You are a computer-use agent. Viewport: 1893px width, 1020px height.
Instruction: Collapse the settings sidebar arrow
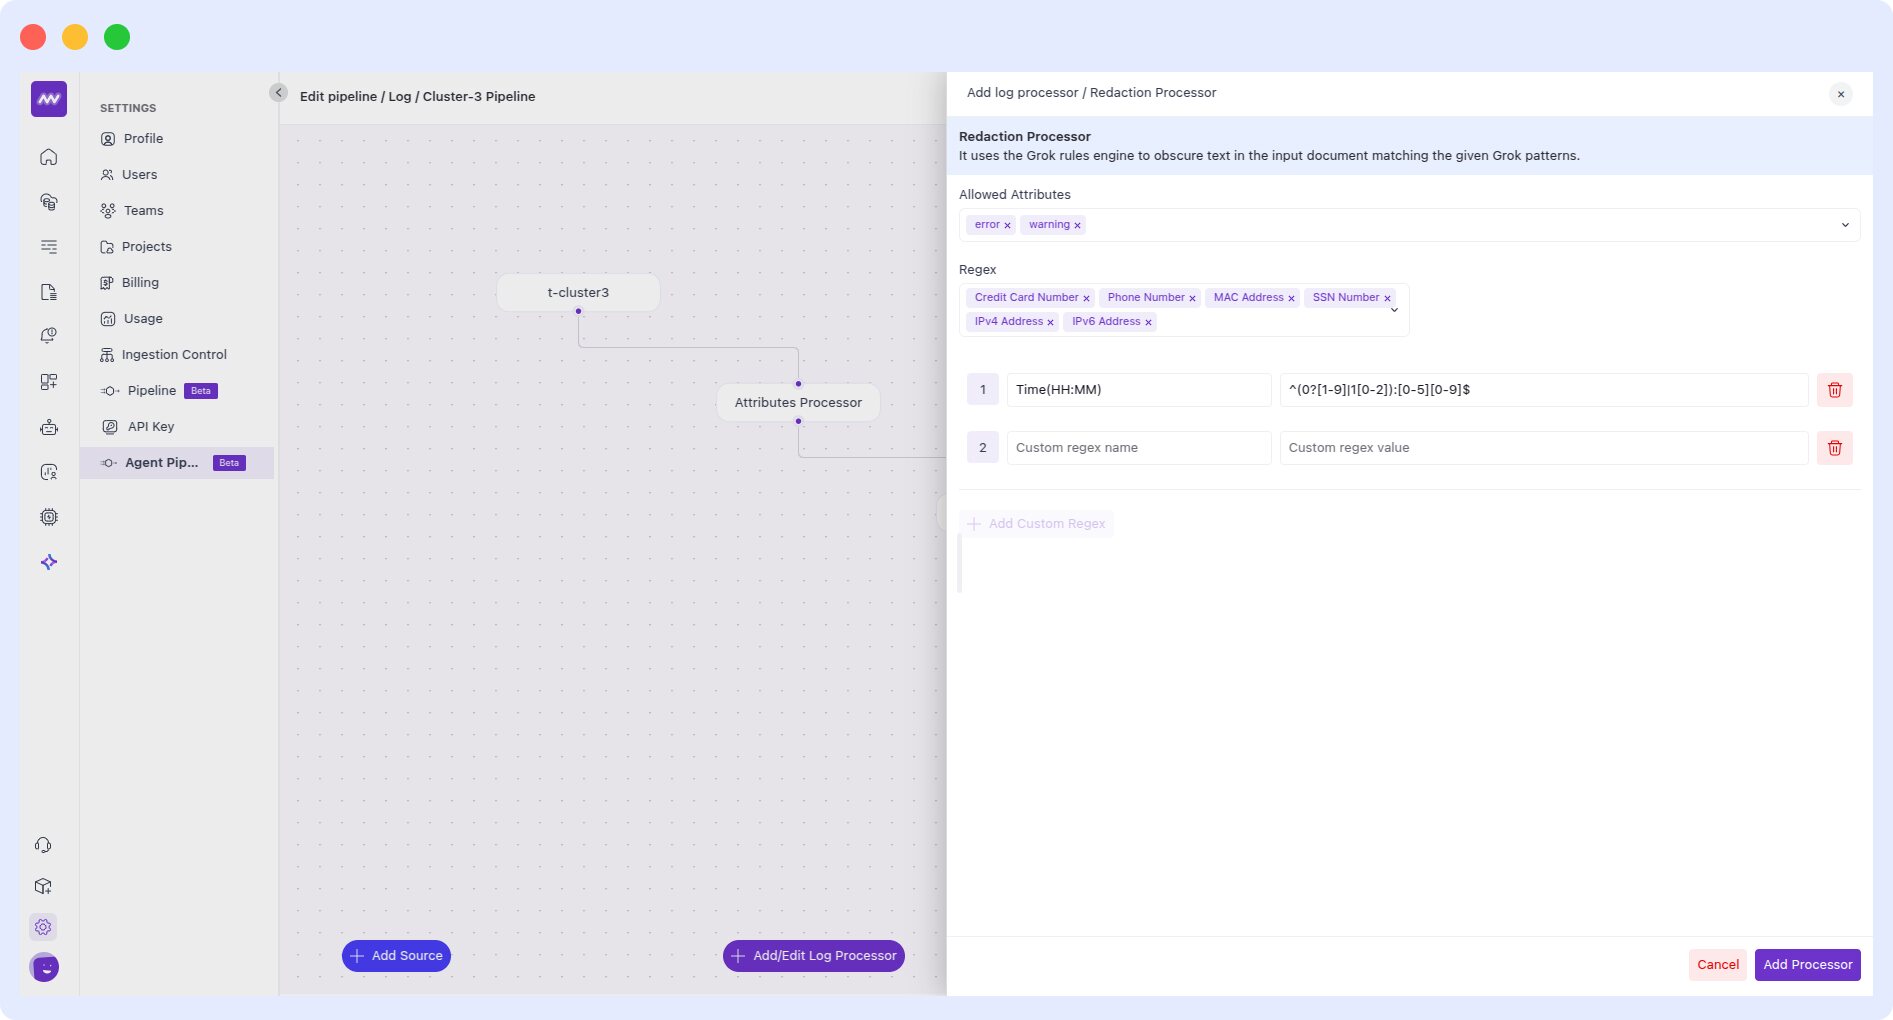pyautogui.click(x=278, y=93)
